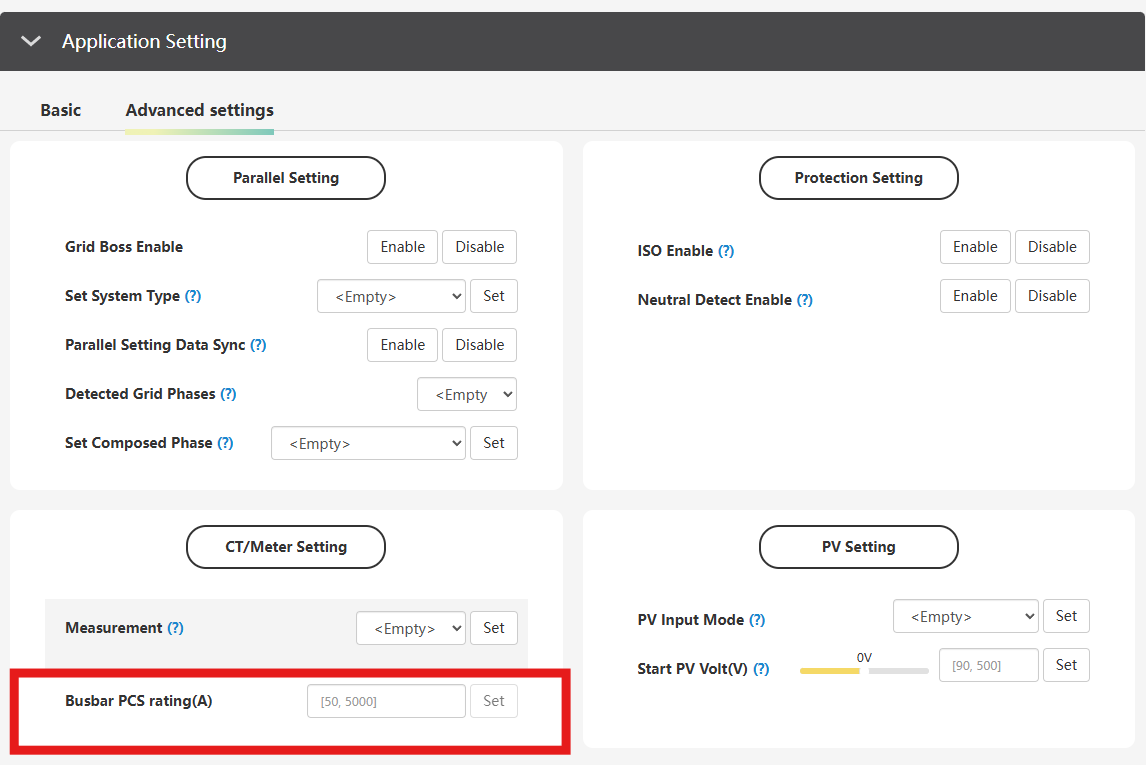
Task: Expand the Set Composed Phase dropdown
Action: click(368, 443)
